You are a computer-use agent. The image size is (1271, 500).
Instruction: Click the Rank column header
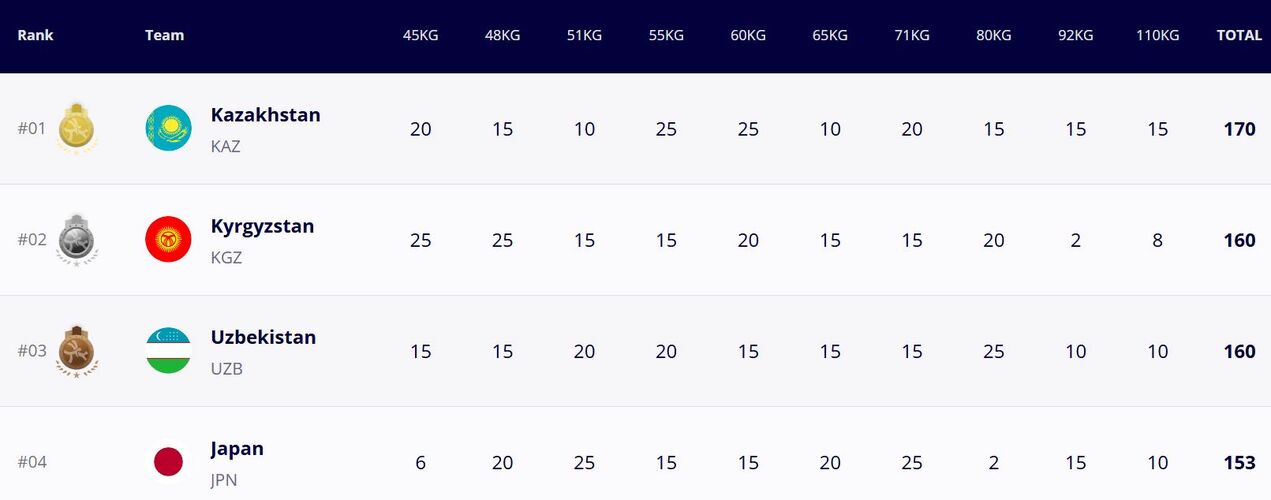[x=35, y=35]
